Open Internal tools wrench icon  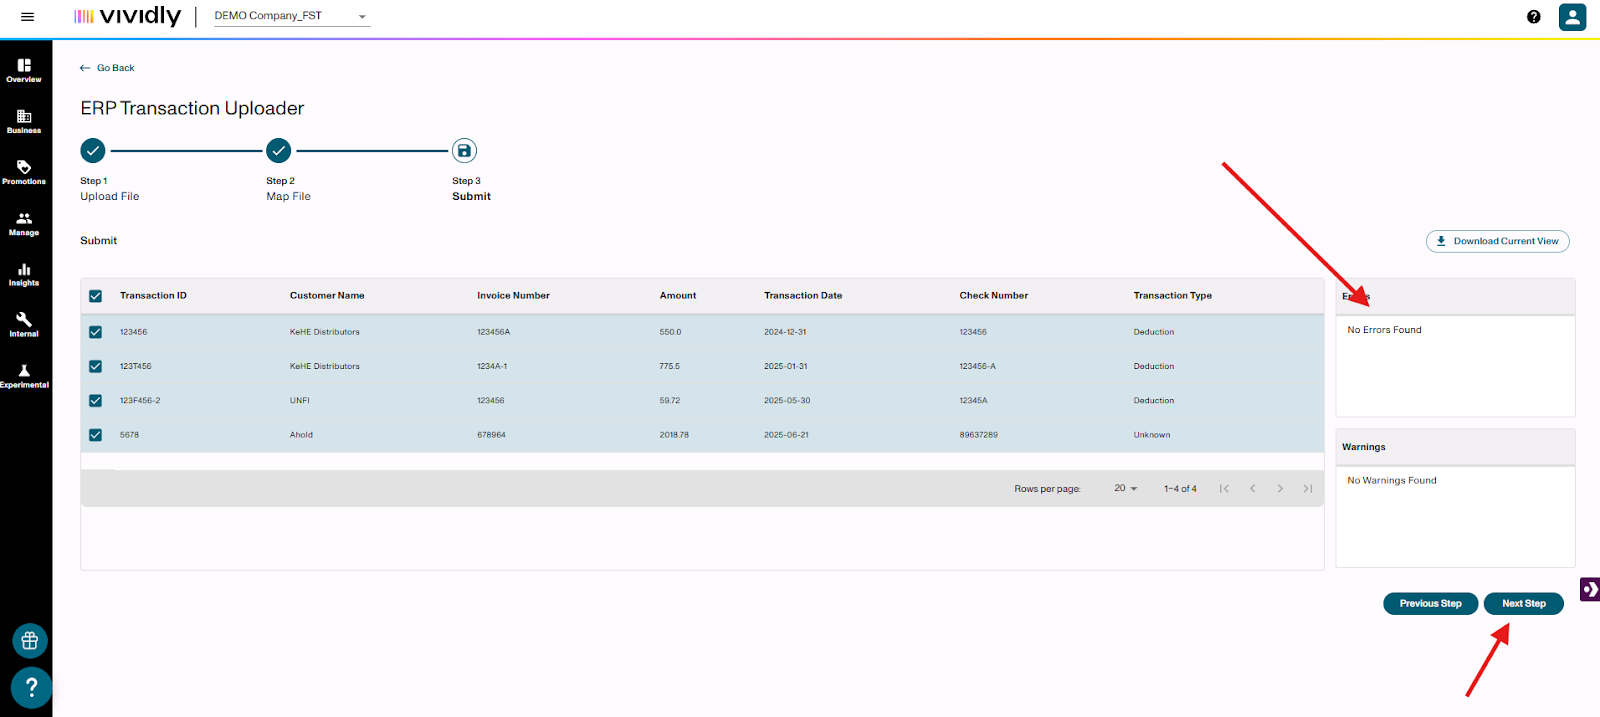24,324
